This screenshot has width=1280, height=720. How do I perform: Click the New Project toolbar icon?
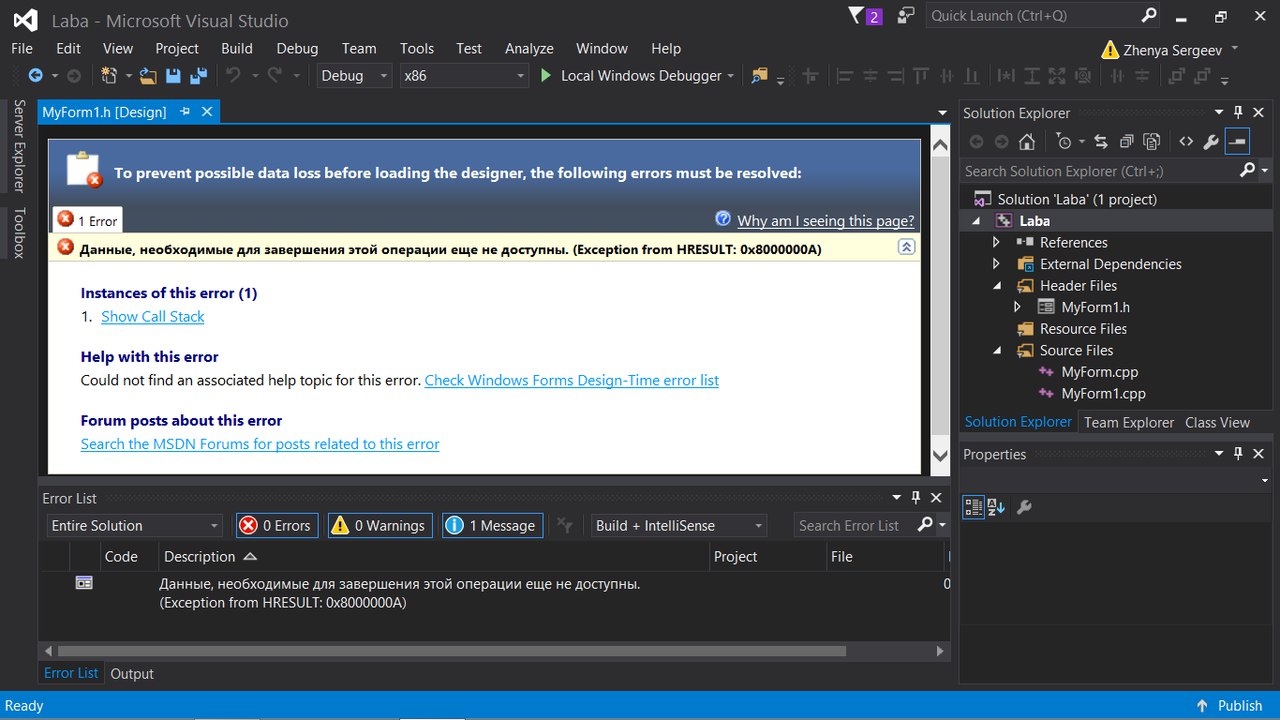click(x=110, y=76)
